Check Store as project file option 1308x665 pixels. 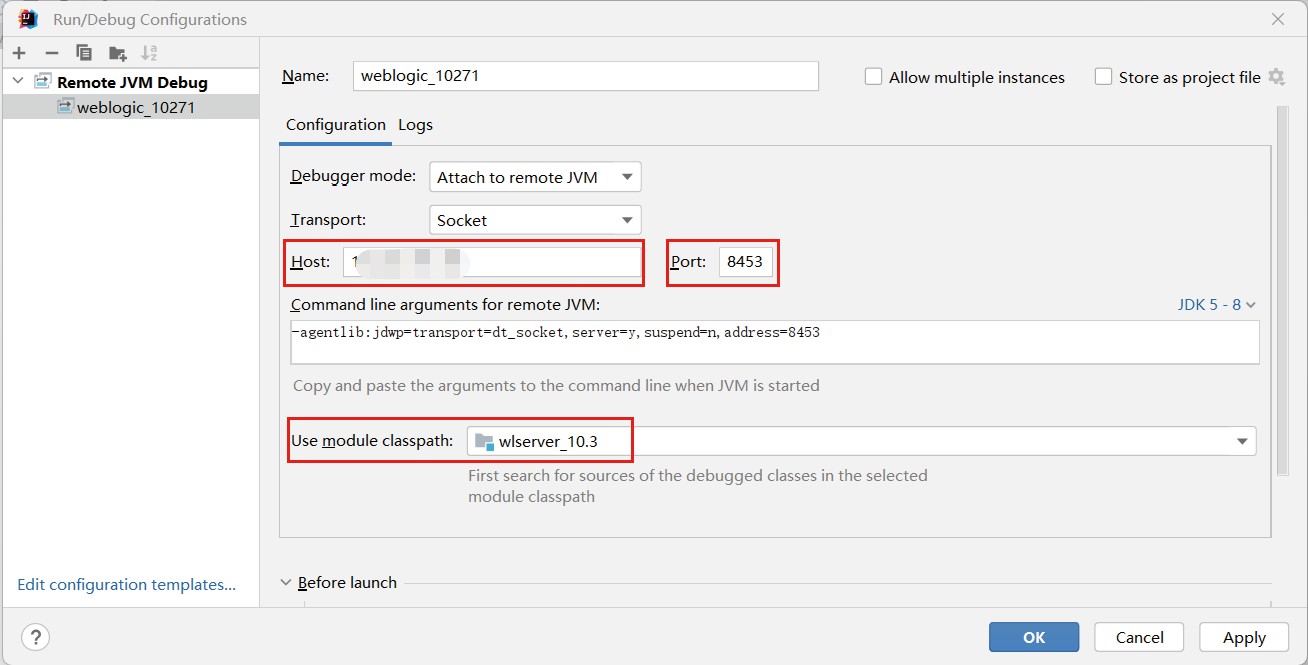(1104, 77)
